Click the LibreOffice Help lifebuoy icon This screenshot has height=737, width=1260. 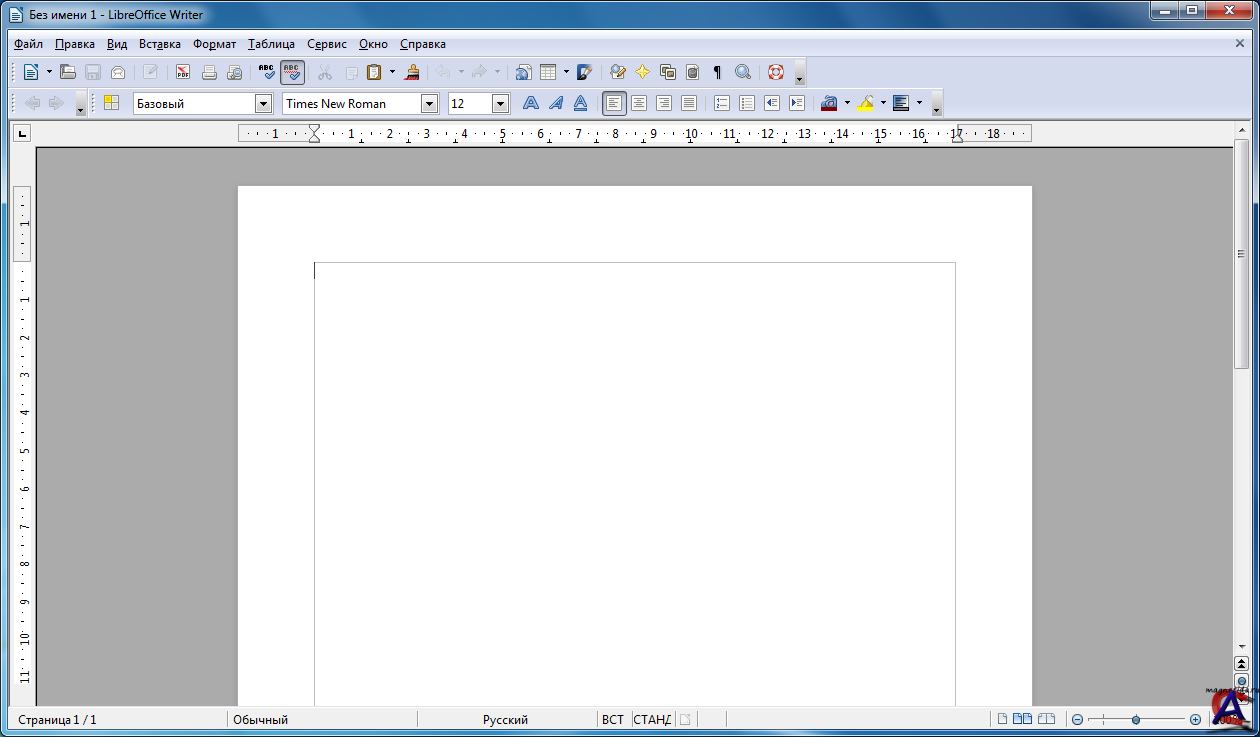pyautogui.click(x=776, y=72)
